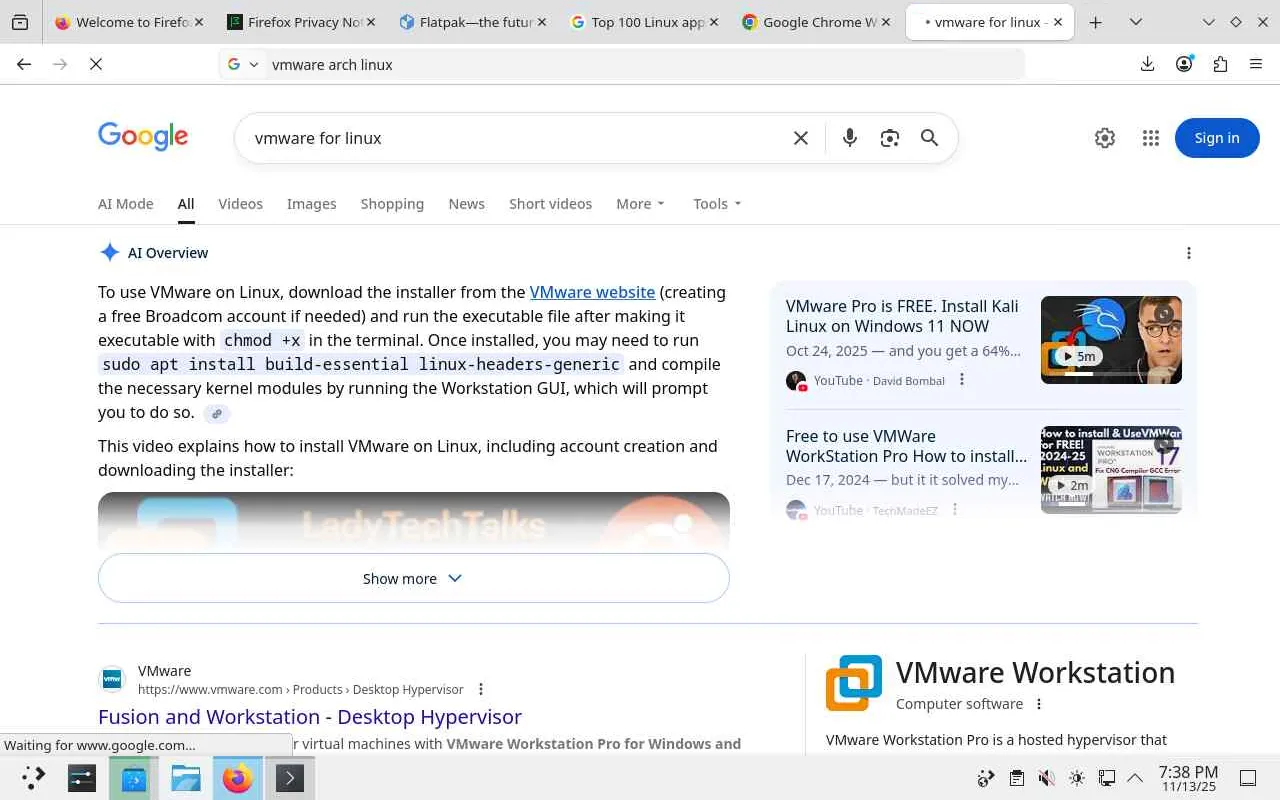Open the search engine dropdown in address bar
Screen dimensions: 1280x800
(x=242, y=64)
